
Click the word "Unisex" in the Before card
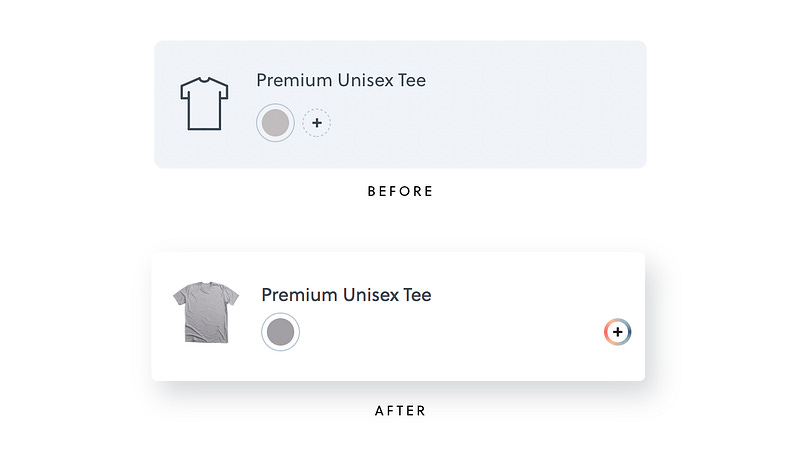pos(365,80)
